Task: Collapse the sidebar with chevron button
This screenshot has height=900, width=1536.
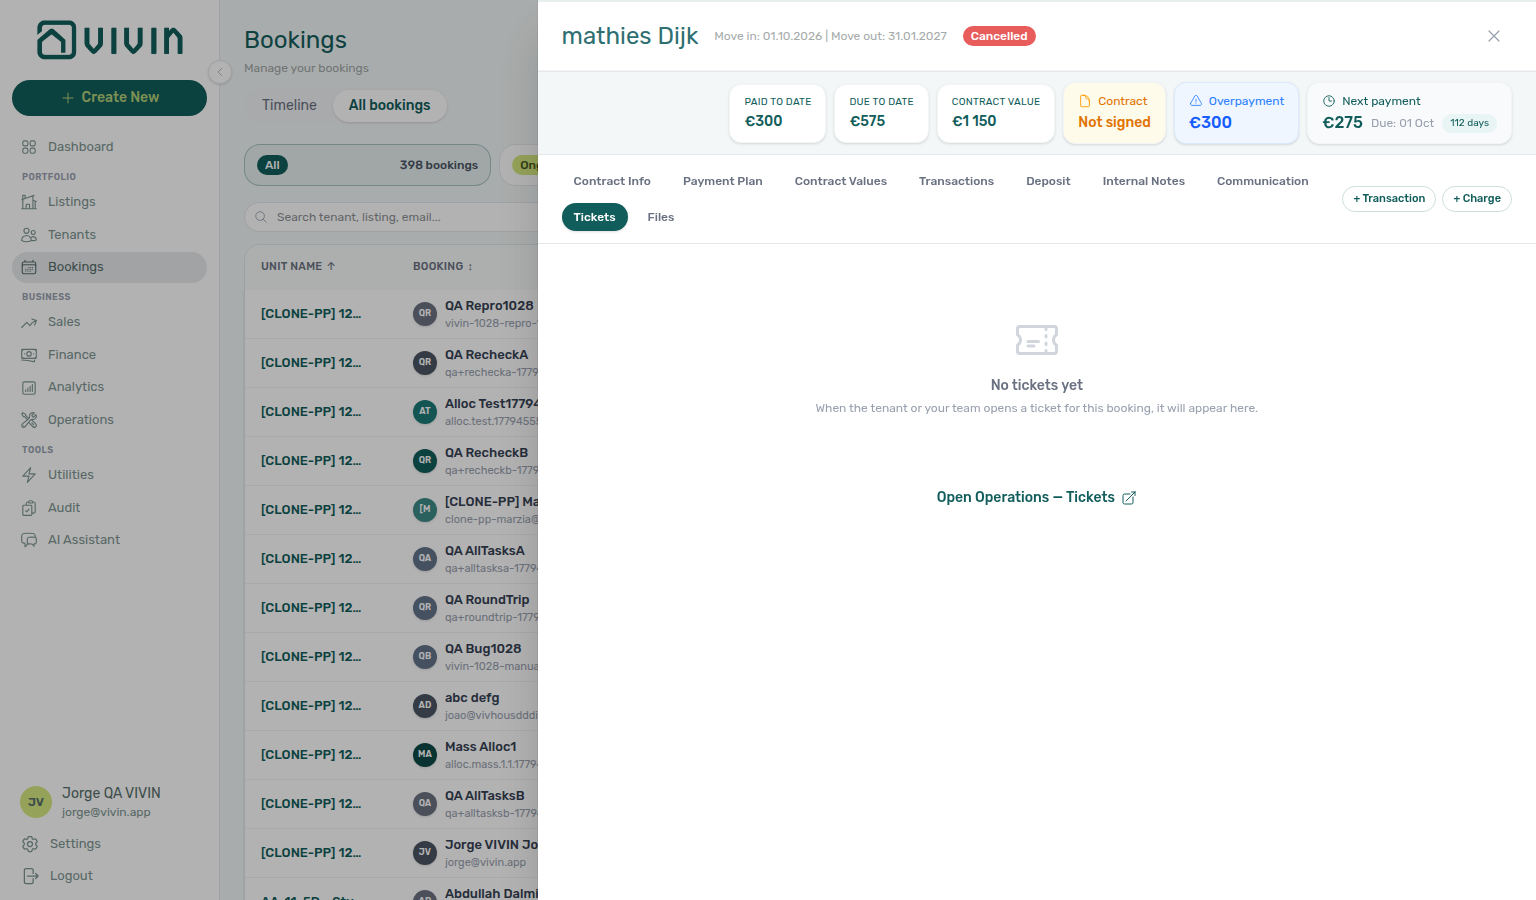Action: point(220,72)
